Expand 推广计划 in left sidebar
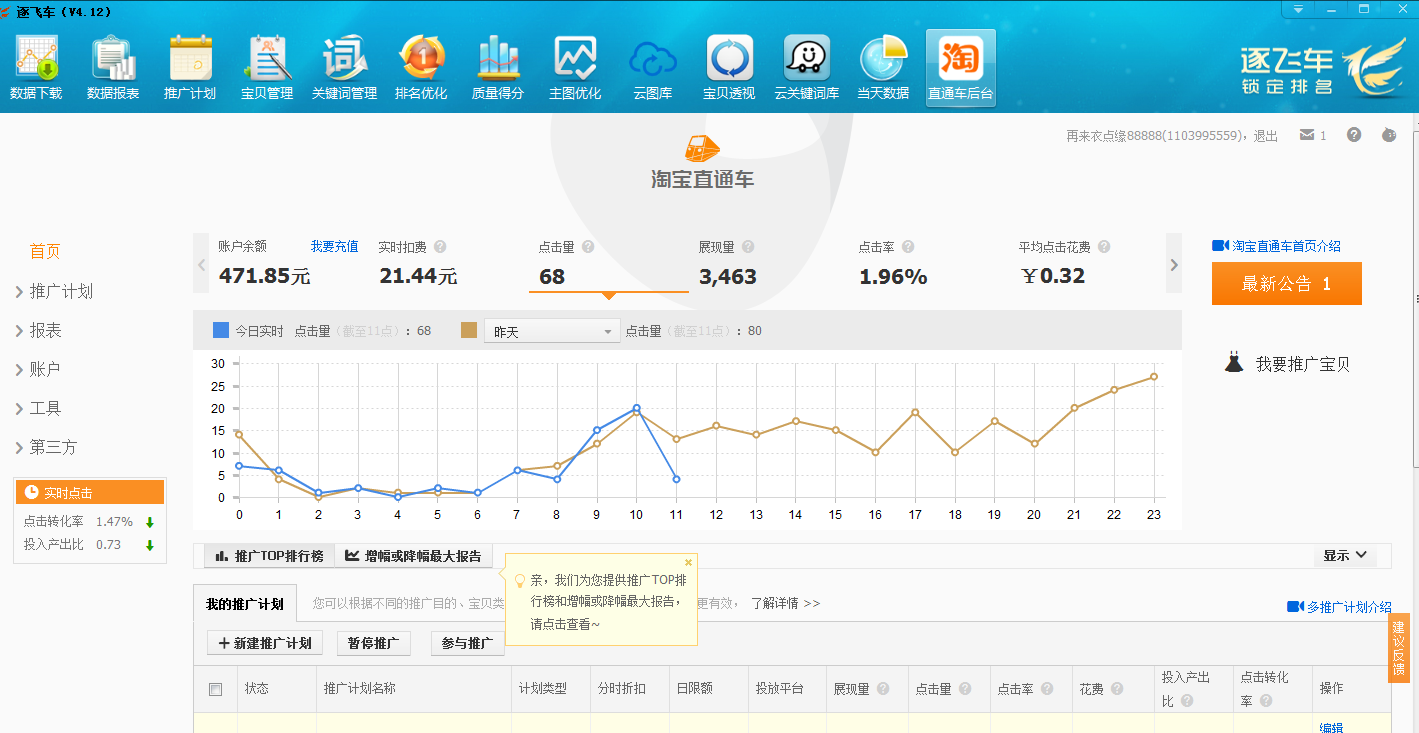 [x=55, y=291]
